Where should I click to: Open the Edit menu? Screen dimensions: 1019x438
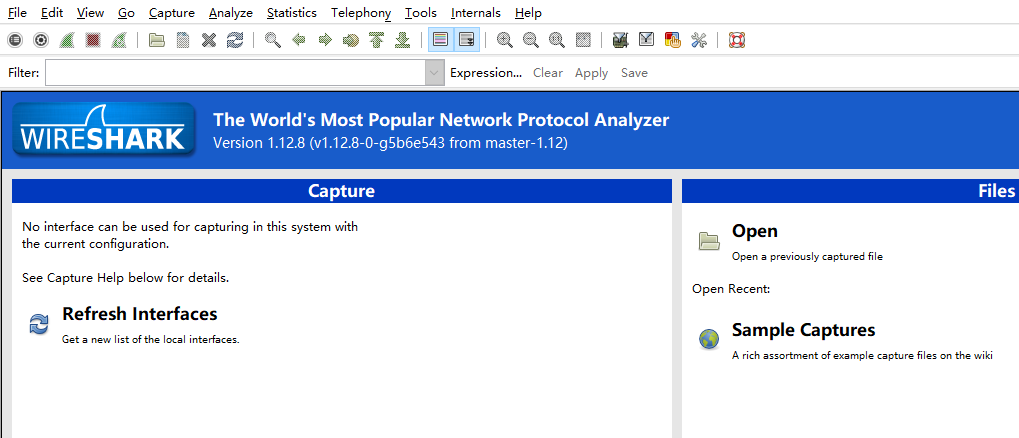[51, 13]
